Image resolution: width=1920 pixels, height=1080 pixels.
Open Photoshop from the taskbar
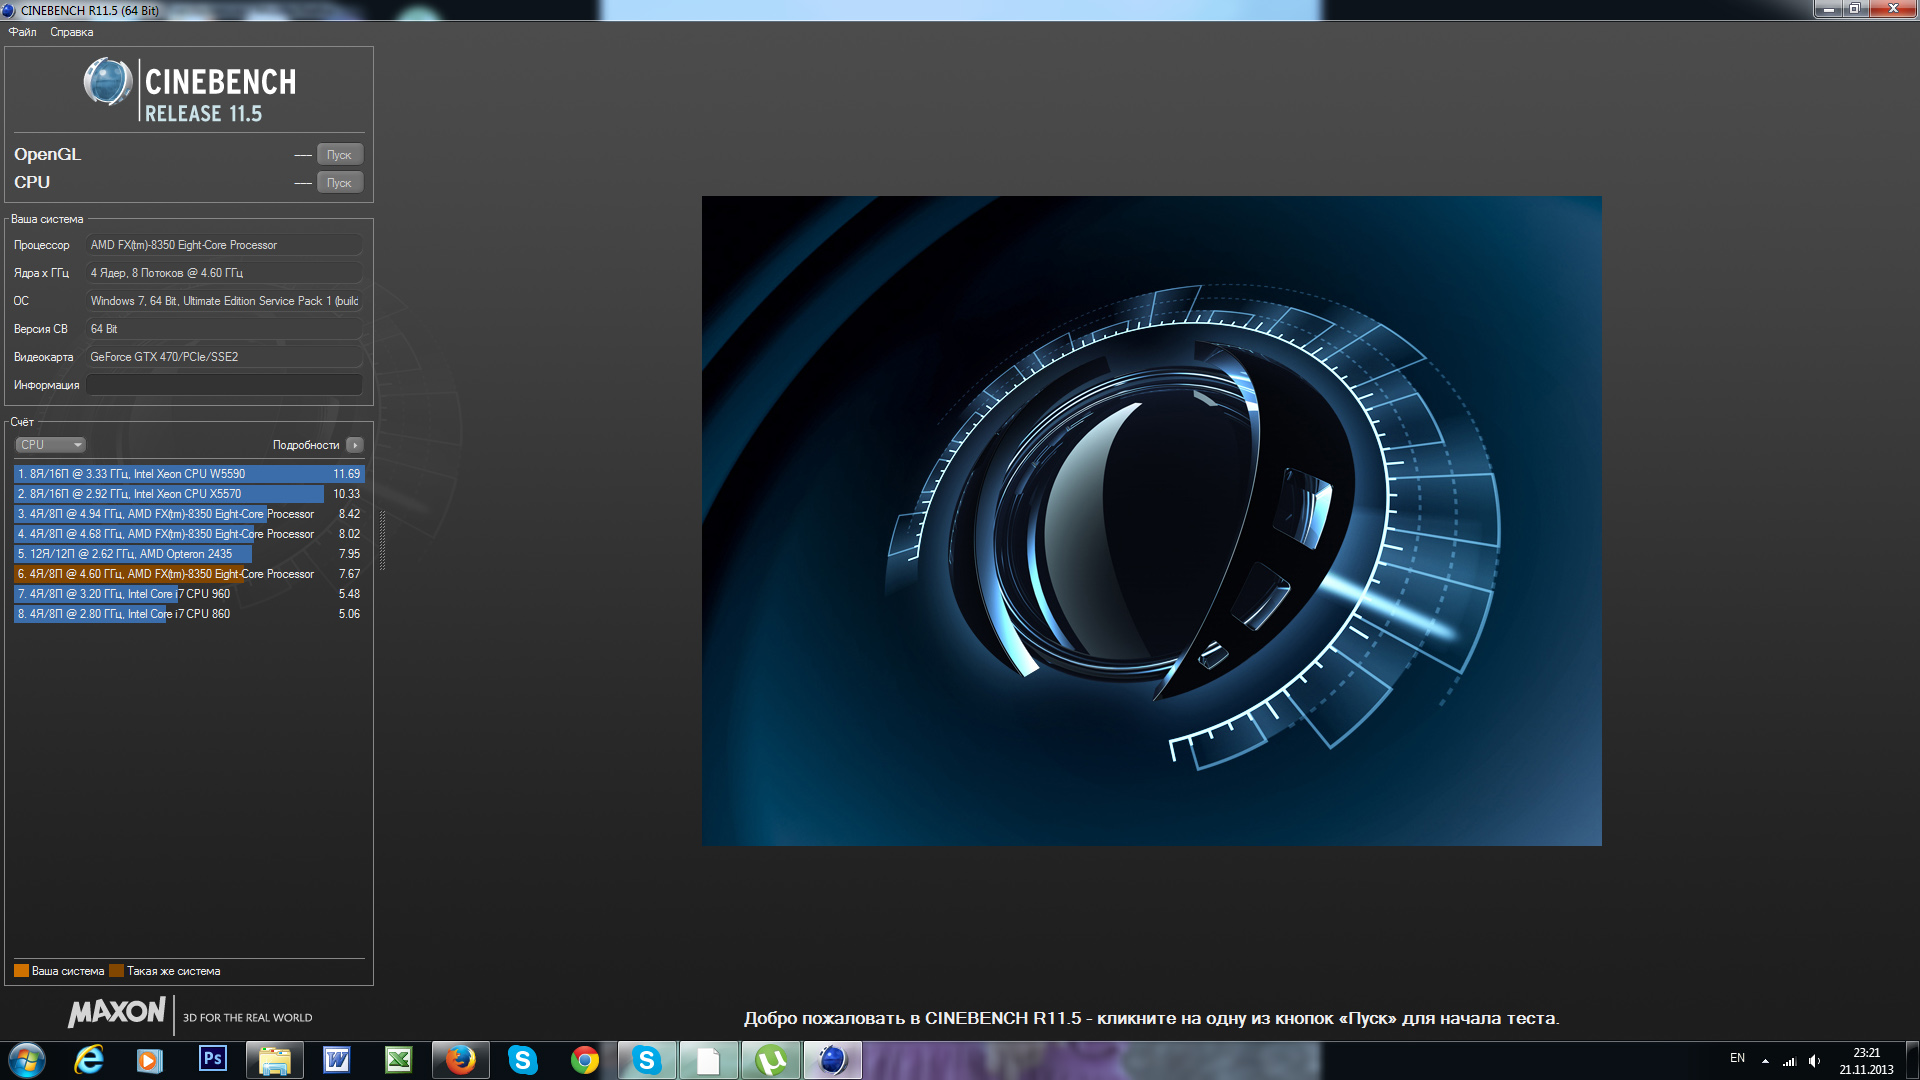point(212,1059)
